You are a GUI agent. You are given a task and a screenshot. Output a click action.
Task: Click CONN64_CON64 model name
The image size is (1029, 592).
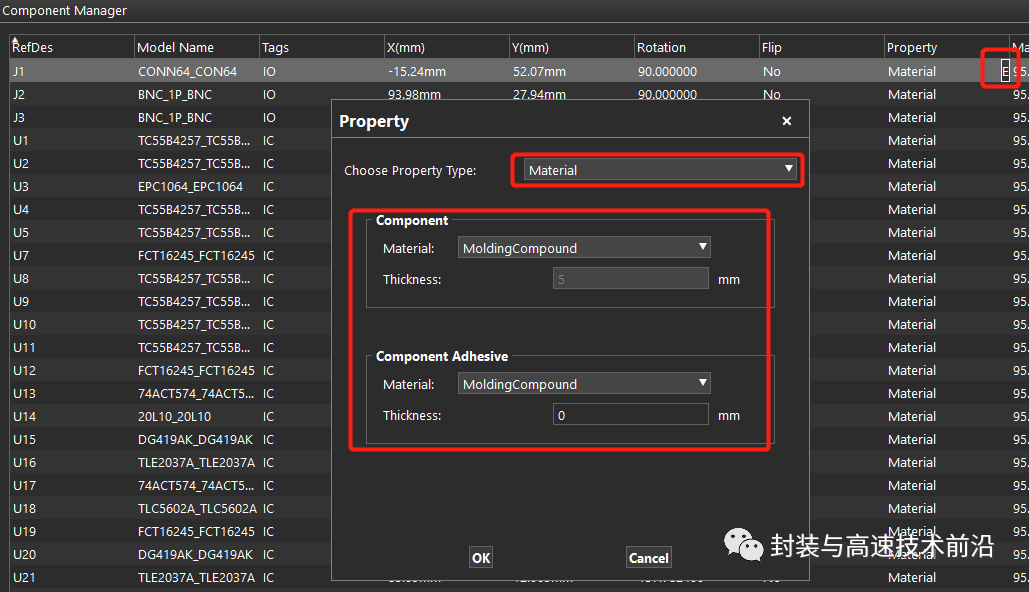187,71
